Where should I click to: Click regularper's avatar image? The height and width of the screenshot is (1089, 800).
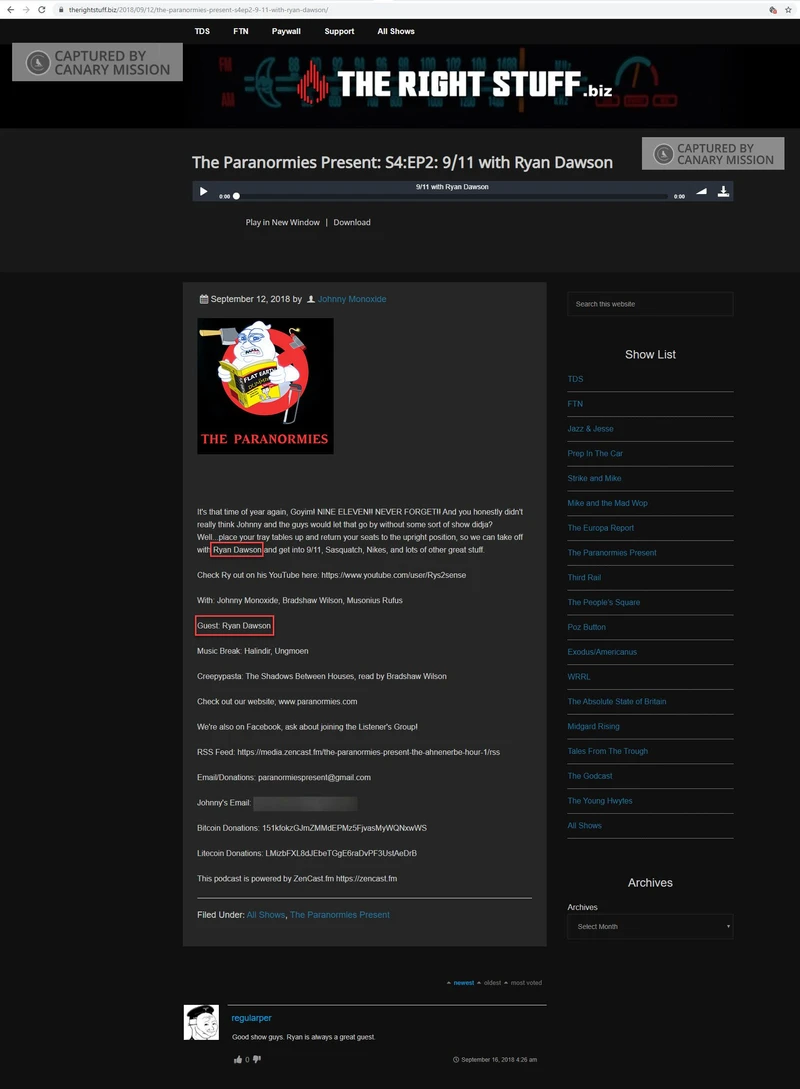tap(201, 1022)
